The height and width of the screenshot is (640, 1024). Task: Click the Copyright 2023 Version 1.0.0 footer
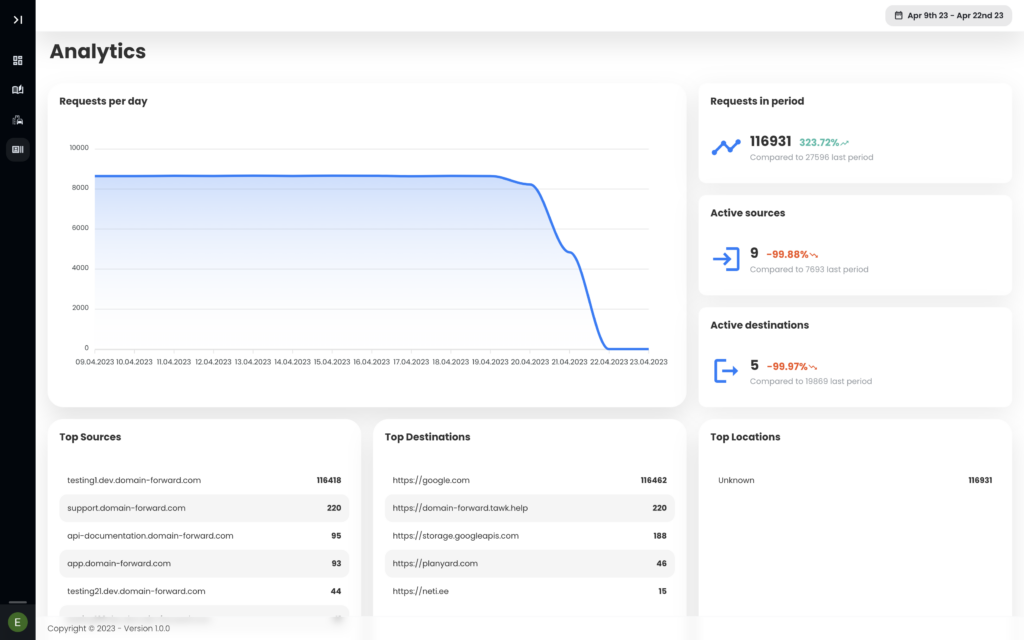pyautogui.click(x=108, y=628)
